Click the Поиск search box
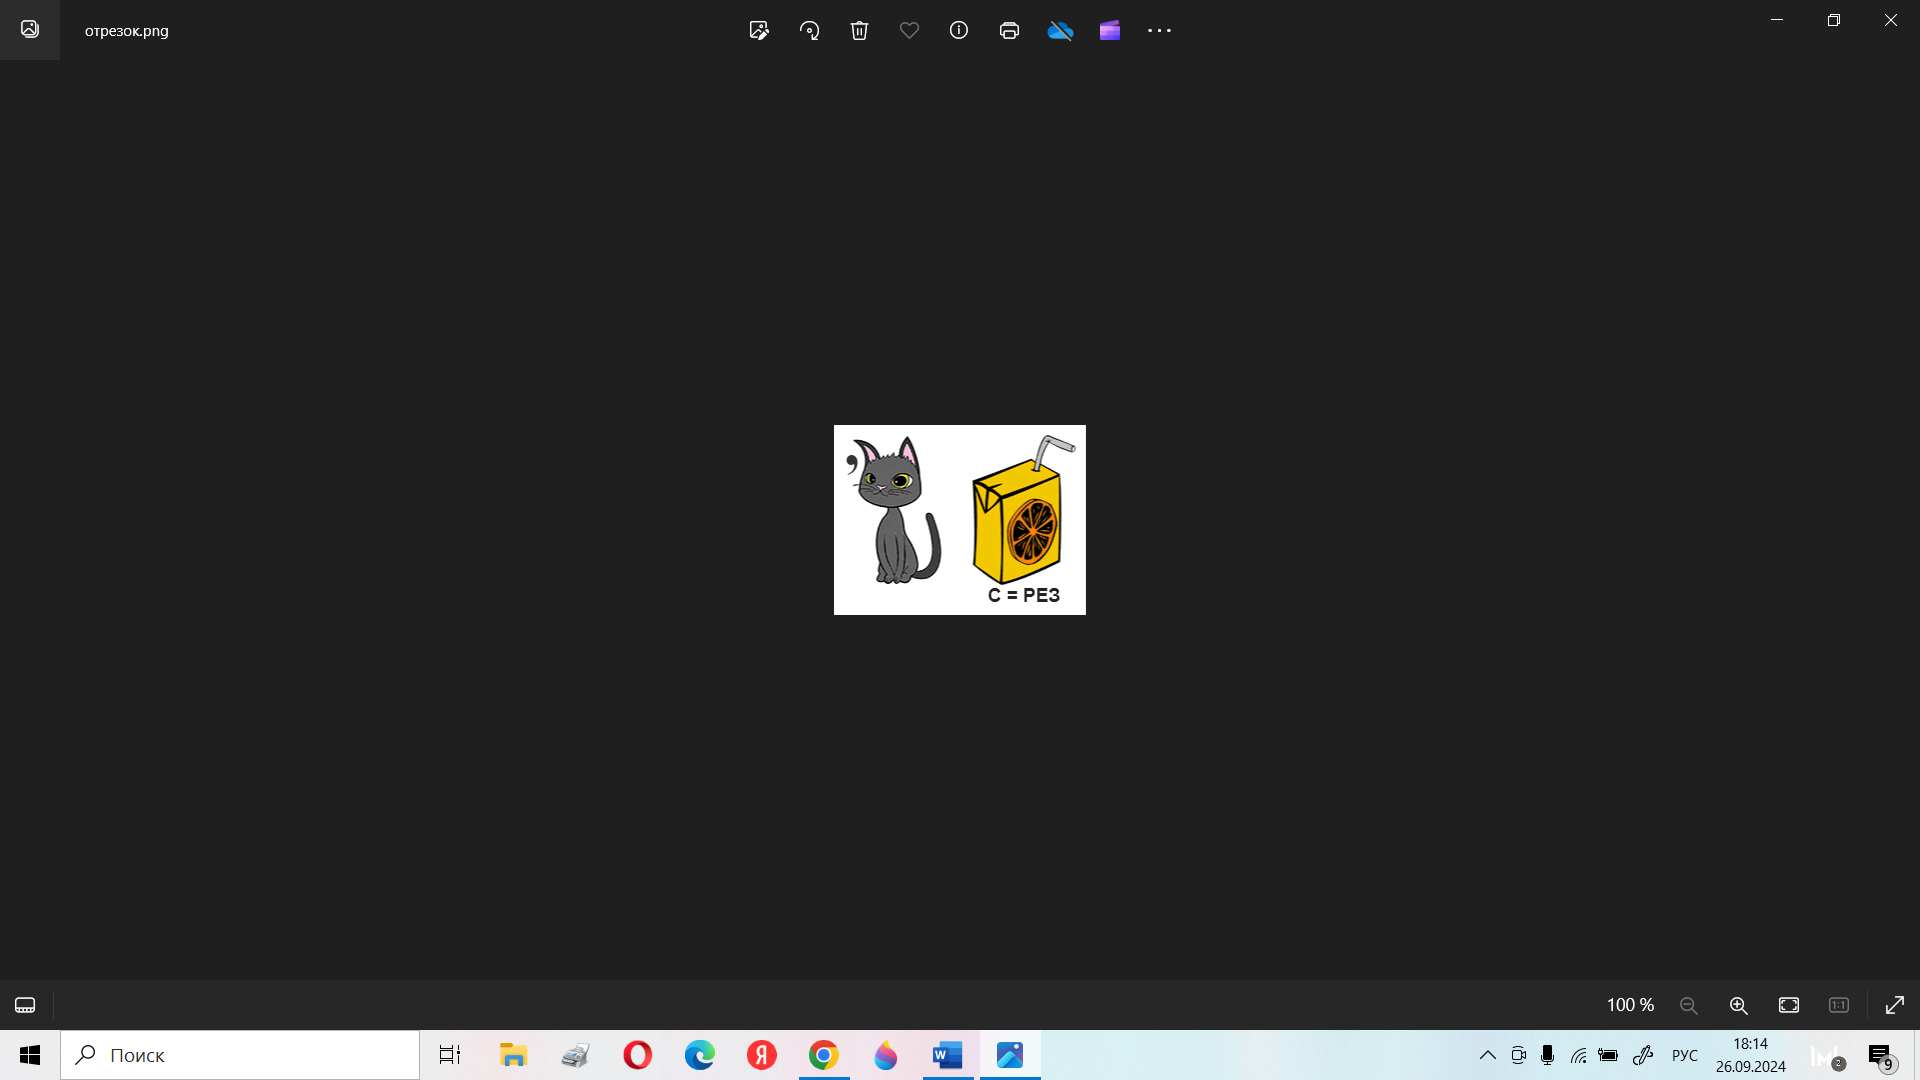This screenshot has height=1080, width=1920. point(240,1055)
